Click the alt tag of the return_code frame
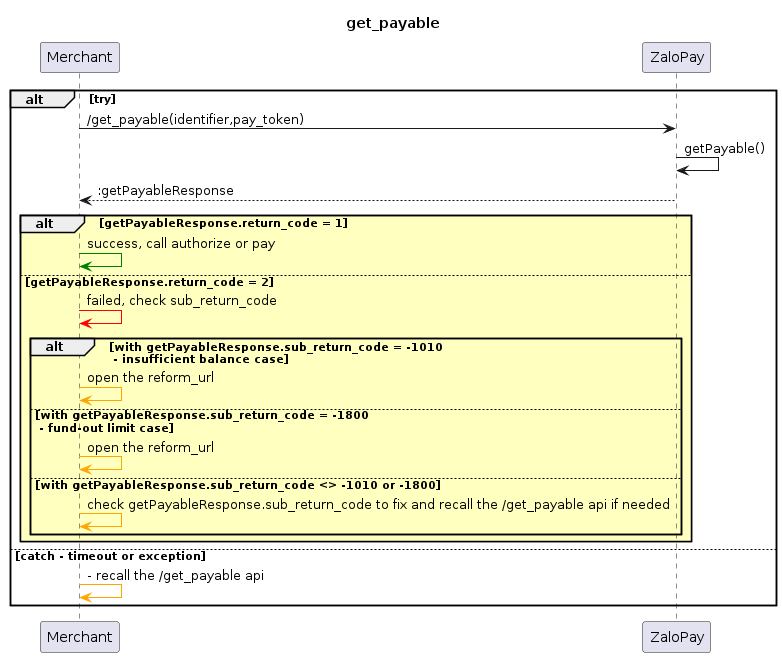This screenshot has width=782, height=657. [52, 223]
